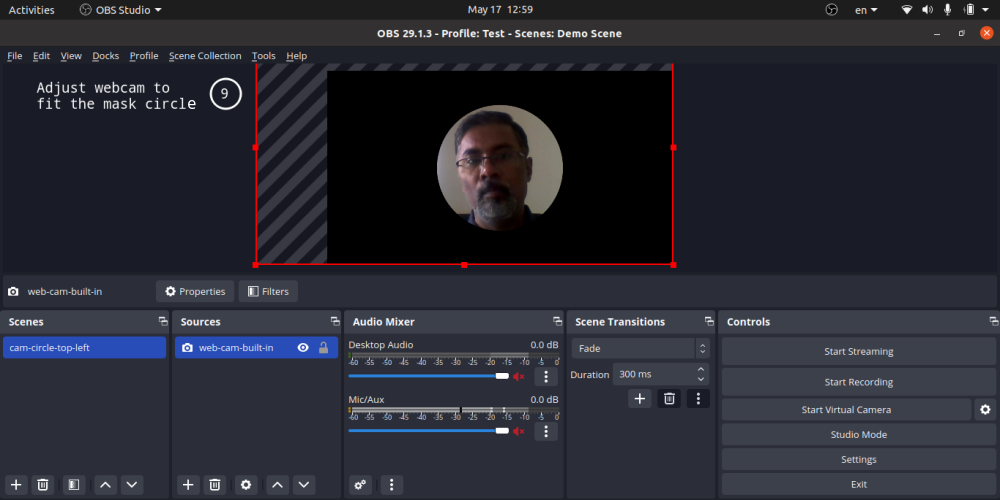Open Scene Collection menu
The image size is (1000, 500).
tap(205, 55)
